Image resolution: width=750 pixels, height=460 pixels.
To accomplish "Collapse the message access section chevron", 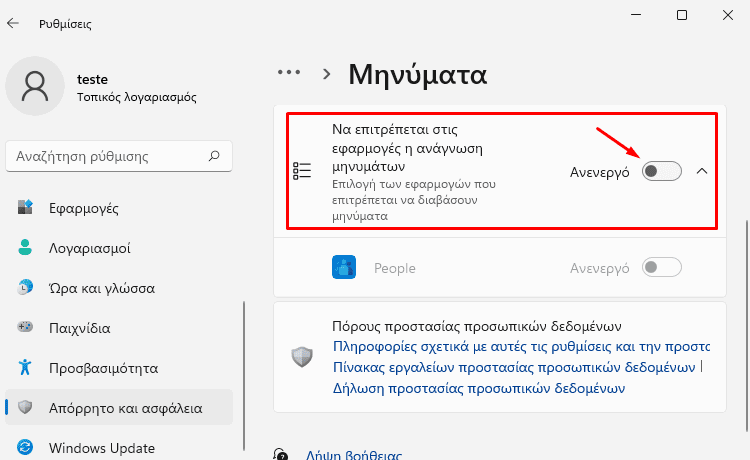I will click(x=702, y=171).
